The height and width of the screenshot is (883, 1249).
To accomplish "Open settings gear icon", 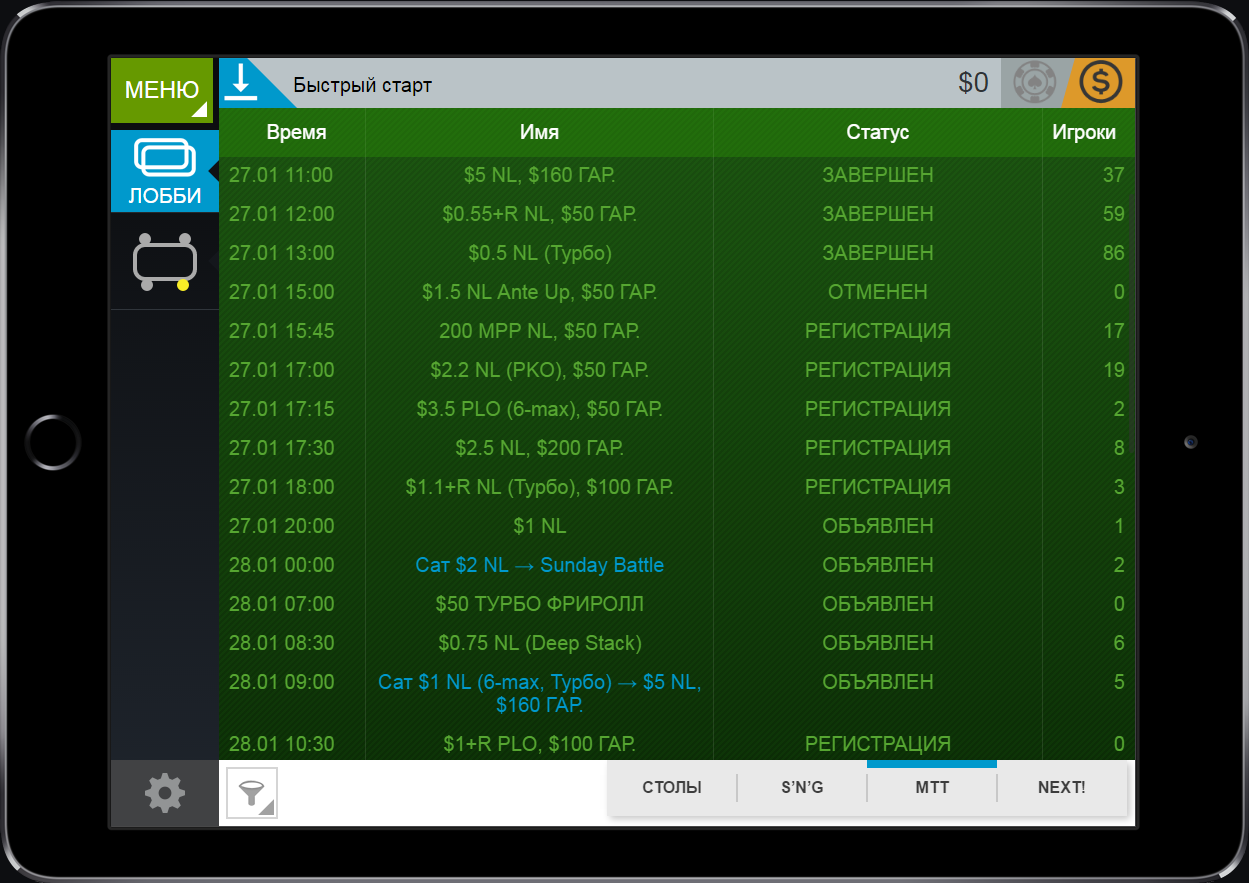I will pos(164,793).
